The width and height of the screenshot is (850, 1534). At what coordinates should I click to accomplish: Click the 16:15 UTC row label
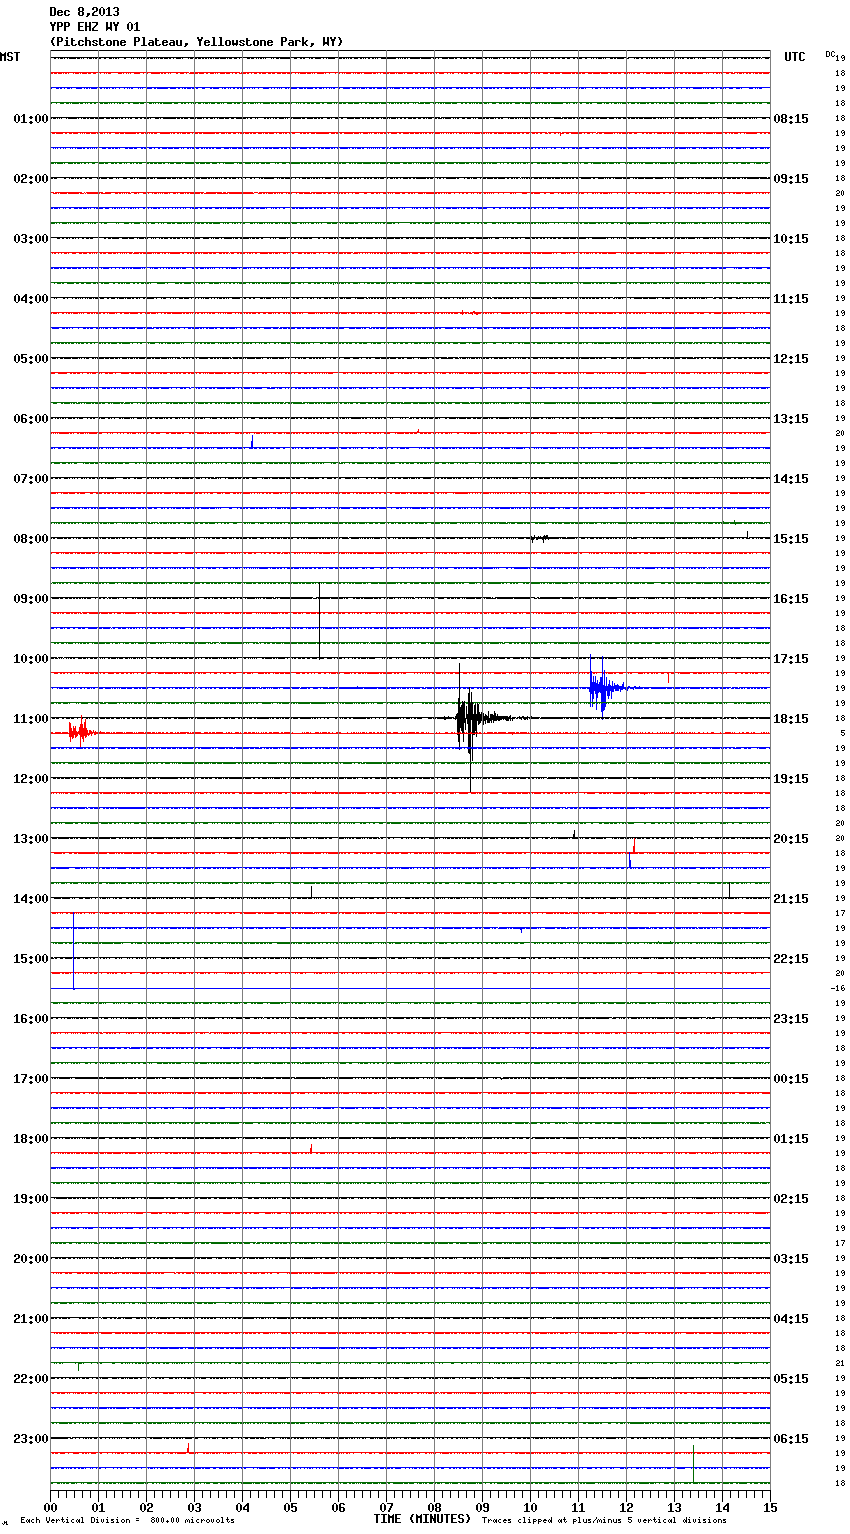791,599
